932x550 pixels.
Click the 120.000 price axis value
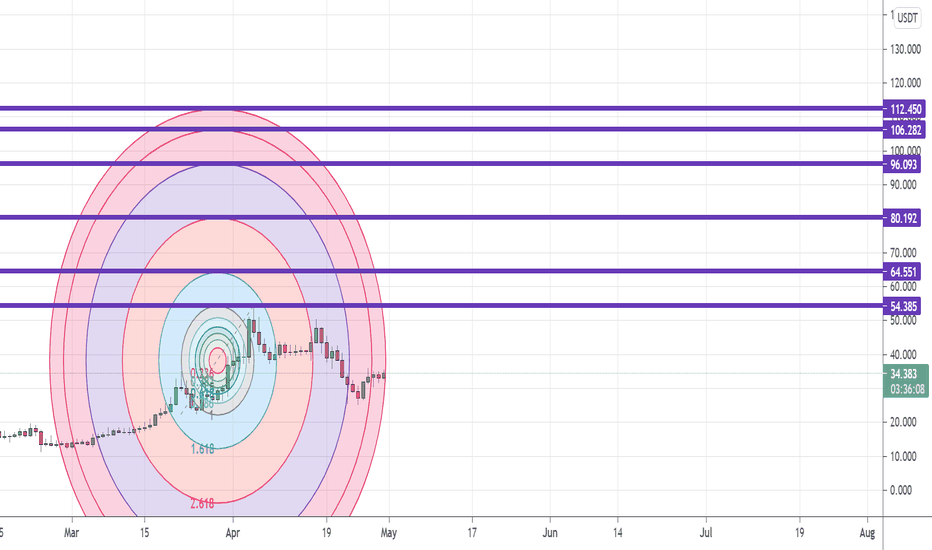point(905,83)
